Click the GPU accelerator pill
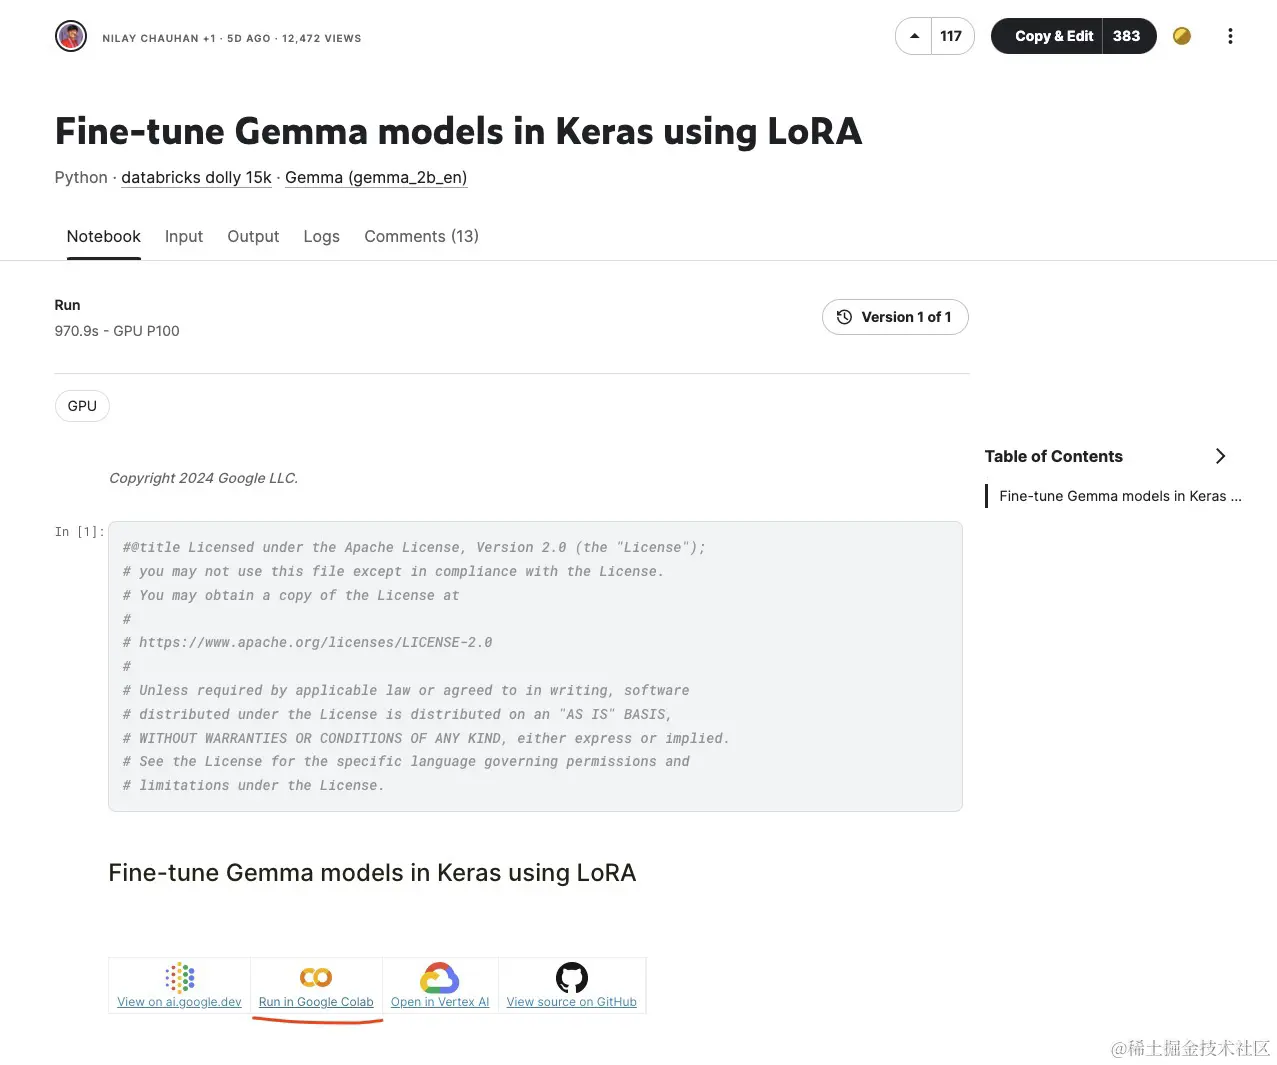1277x1065 pixels. pyautogui.click(x=82, y=406)
